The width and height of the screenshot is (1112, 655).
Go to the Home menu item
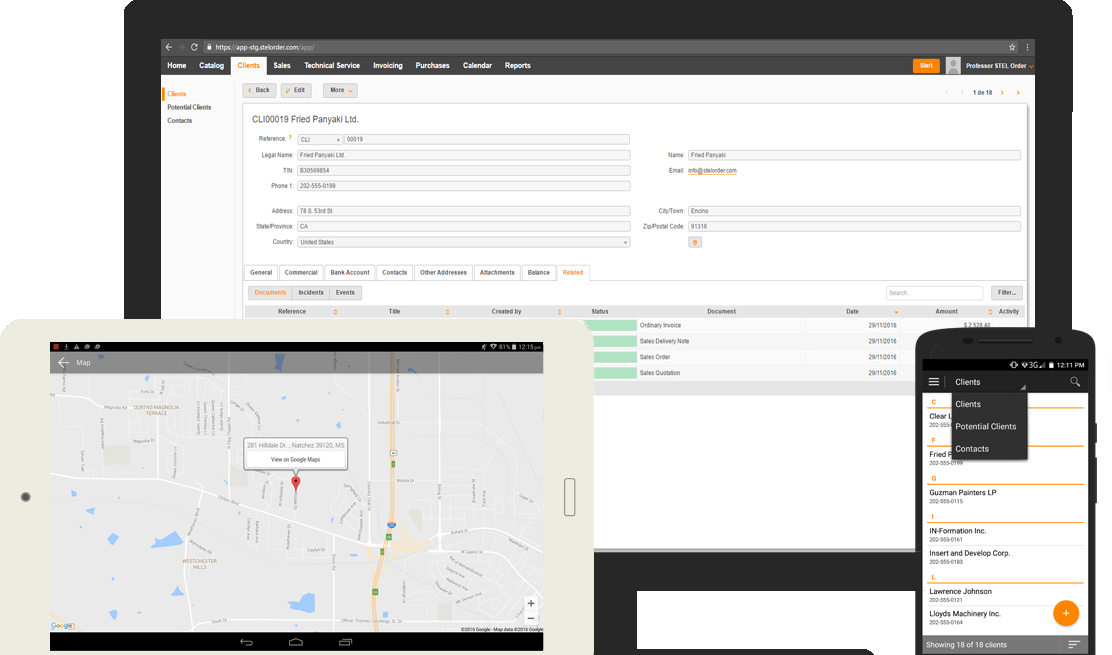pyautogui.click(x=177, y=66)
